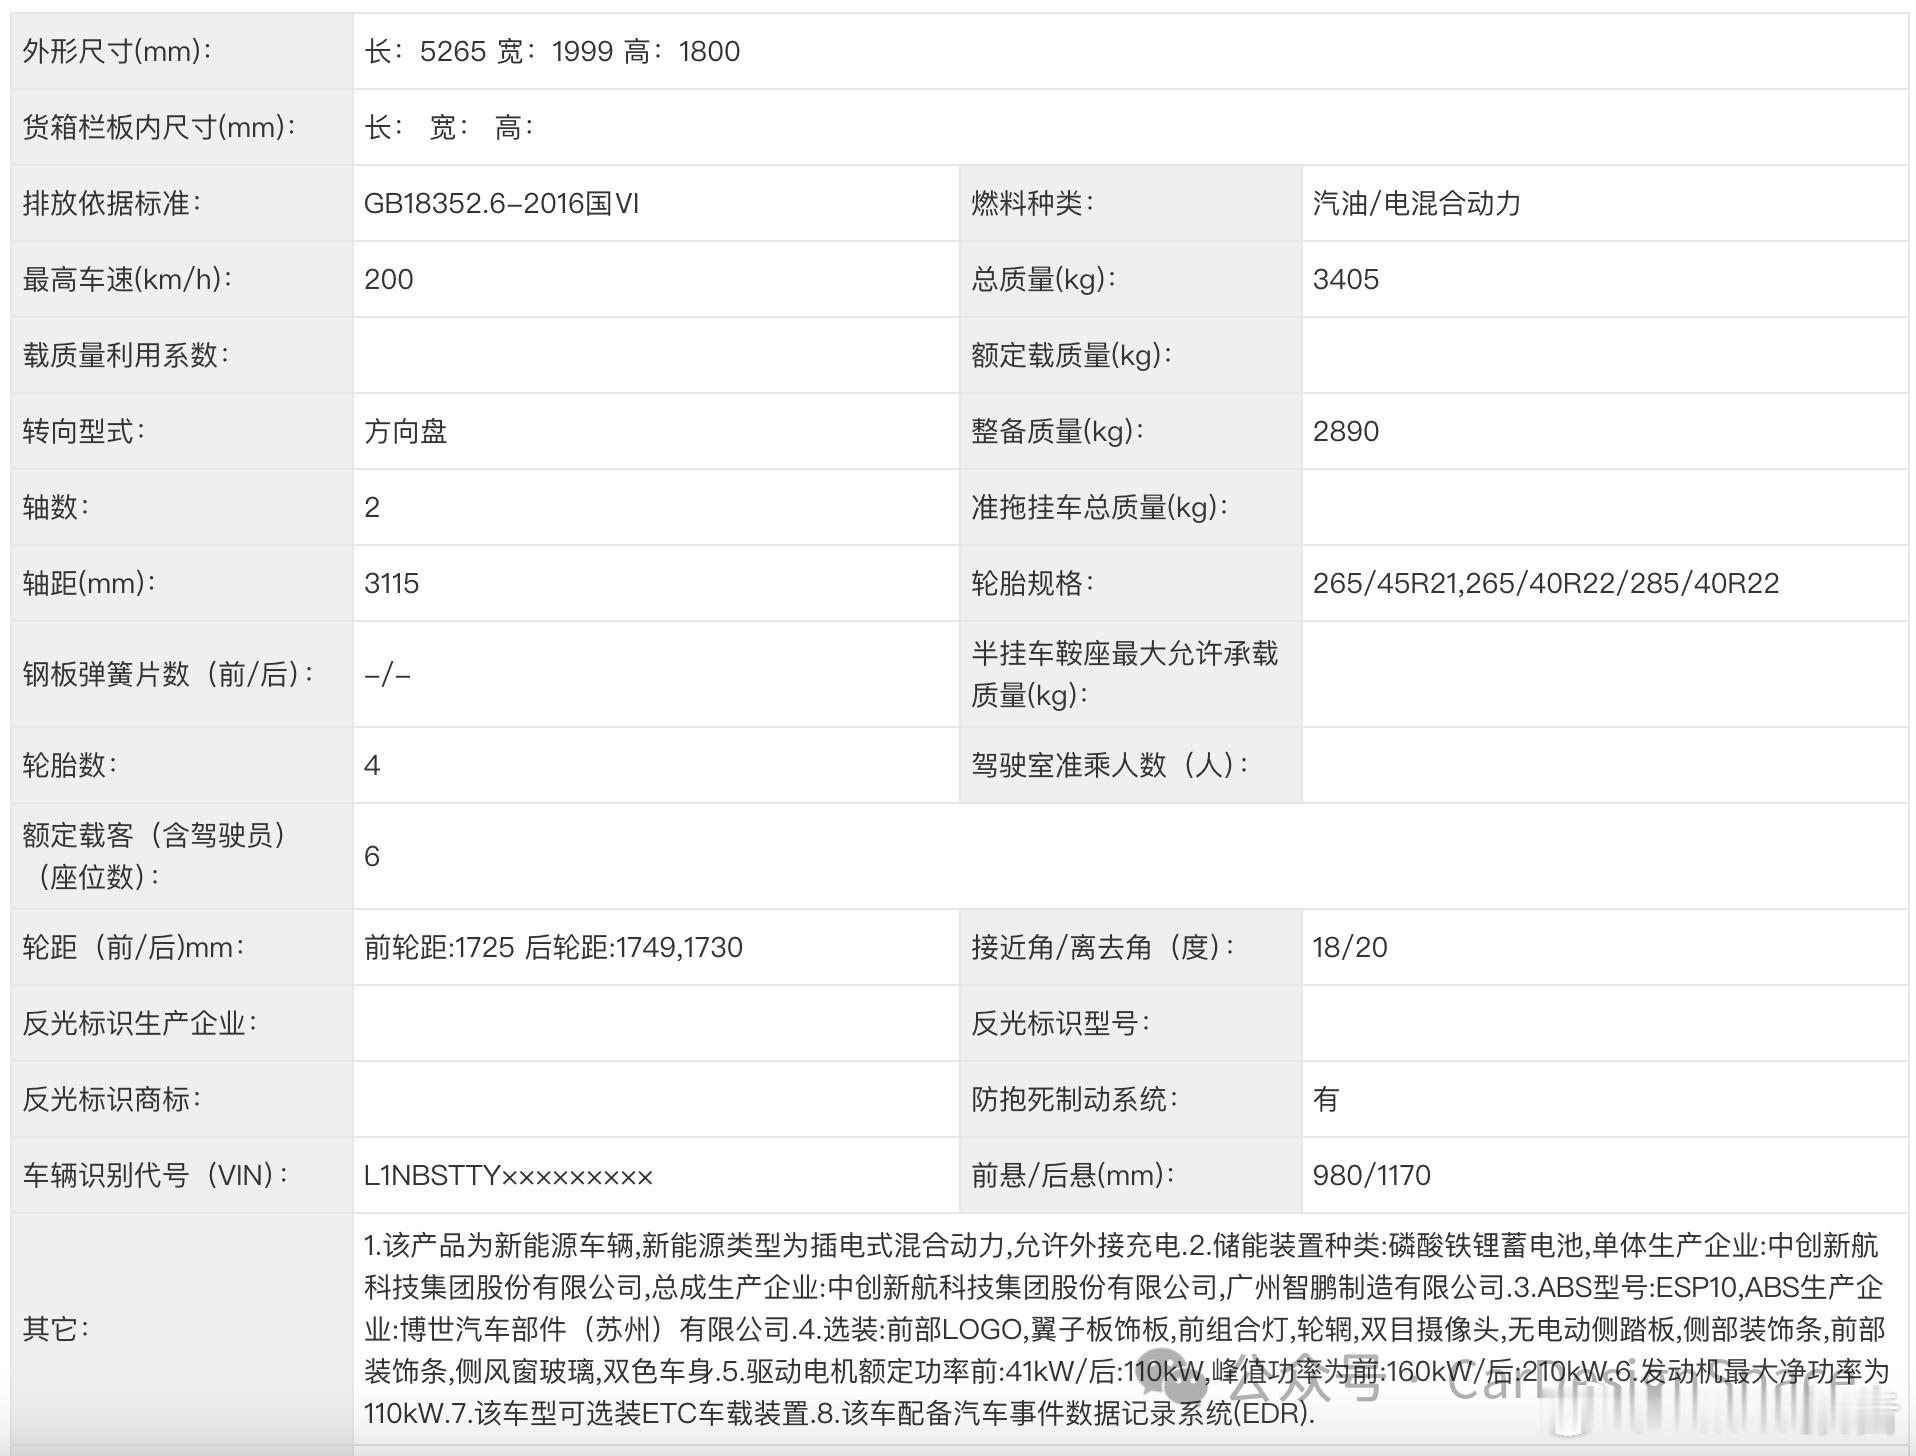This screenshot has width=1916, height=1456.
Task: Select the dimension value 5265 宽 1999 高 1800
Action: [553, 51]
